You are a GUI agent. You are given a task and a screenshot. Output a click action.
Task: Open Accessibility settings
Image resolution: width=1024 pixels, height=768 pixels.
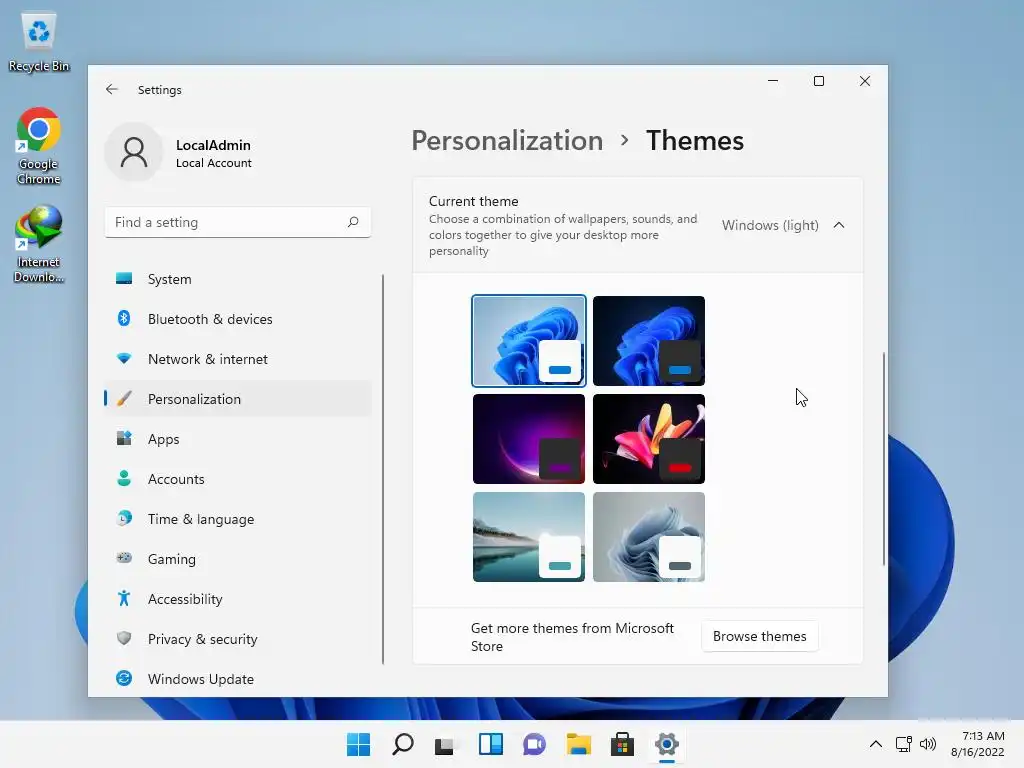pyautogui.click(x=238, y=599)
